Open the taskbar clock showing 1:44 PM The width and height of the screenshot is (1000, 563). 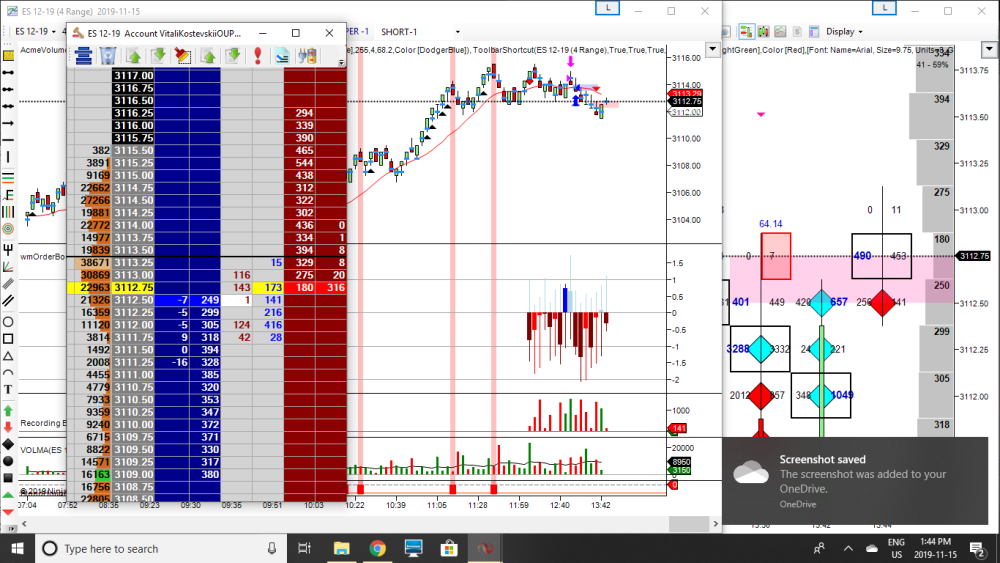coord(936,548)
